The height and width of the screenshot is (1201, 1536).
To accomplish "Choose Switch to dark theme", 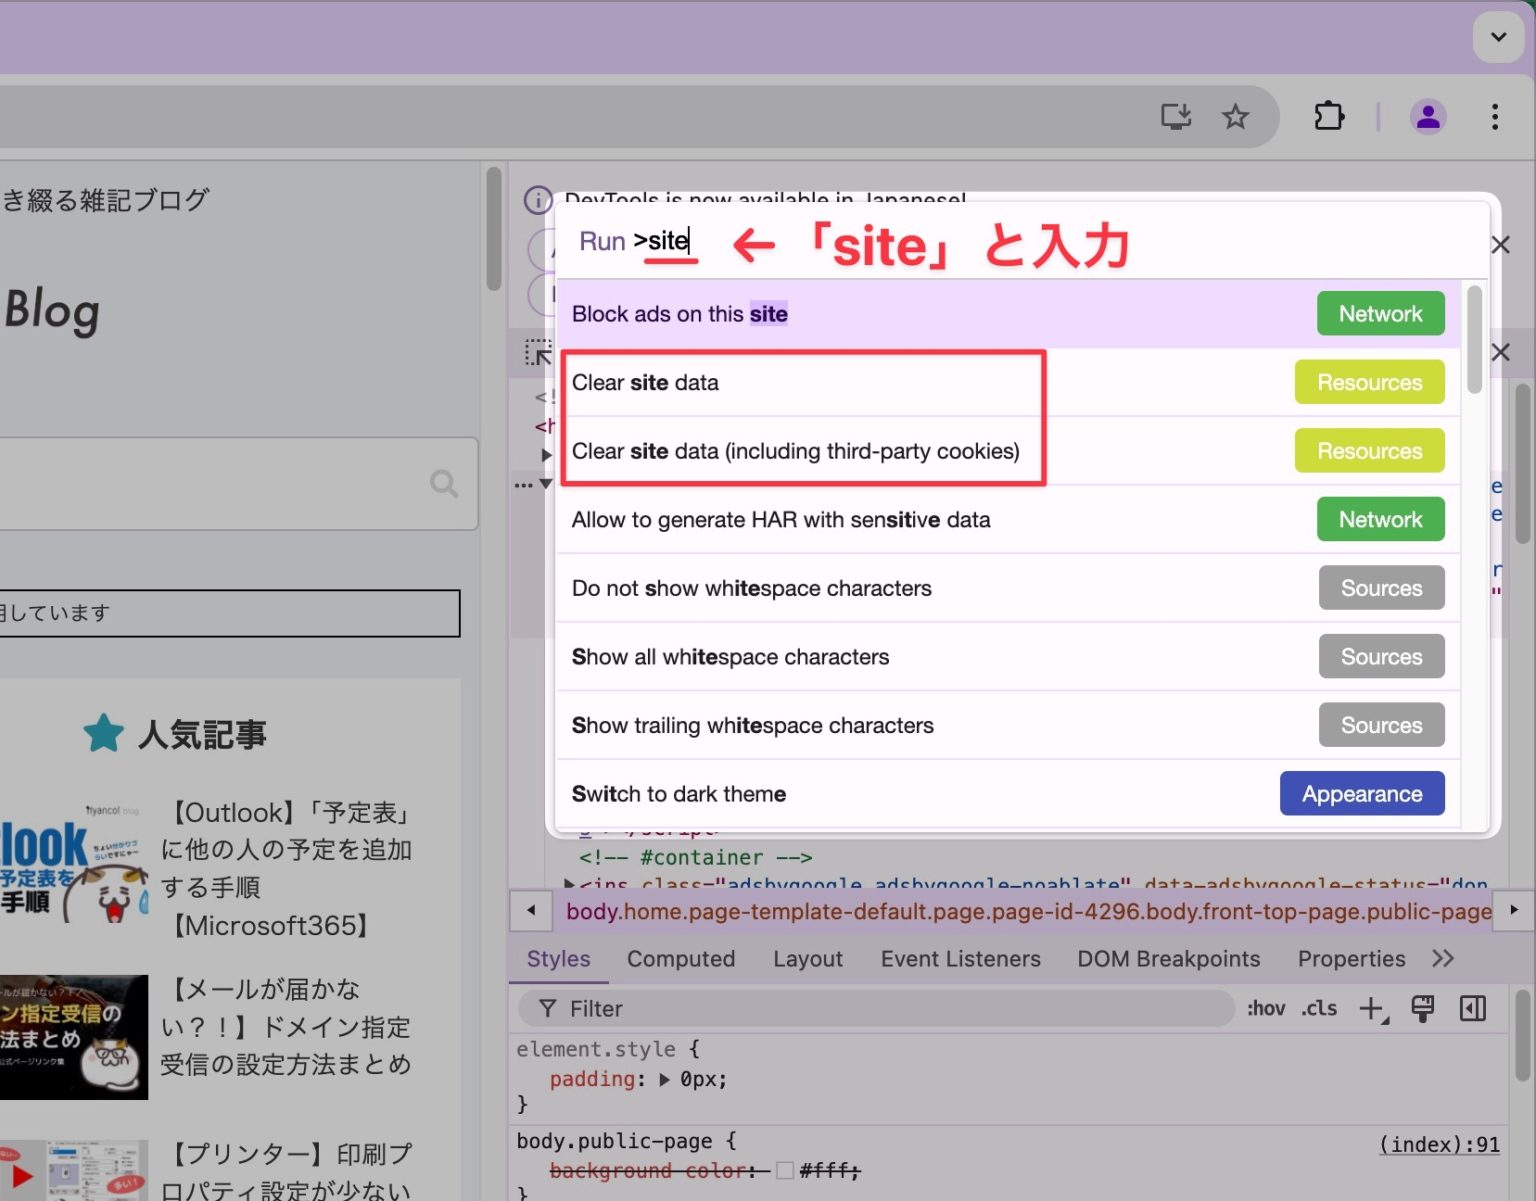I will (678, 793).
